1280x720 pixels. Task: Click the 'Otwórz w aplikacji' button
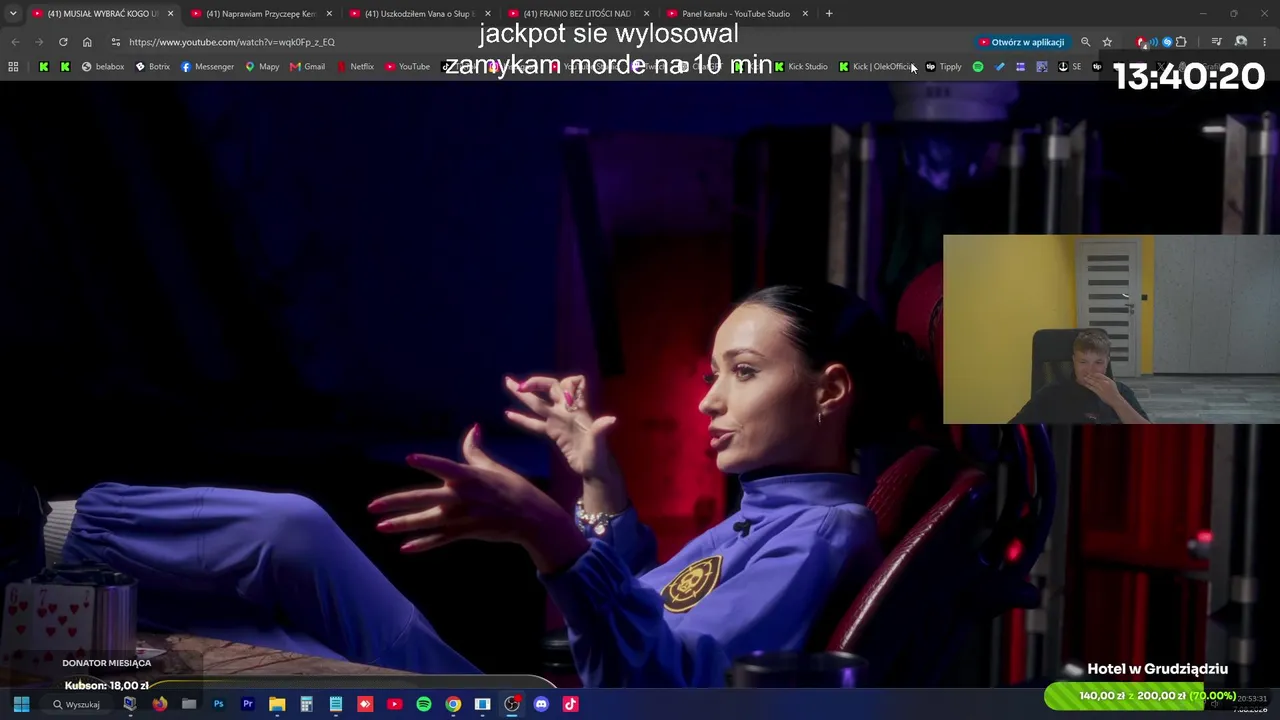(1021, 42)
